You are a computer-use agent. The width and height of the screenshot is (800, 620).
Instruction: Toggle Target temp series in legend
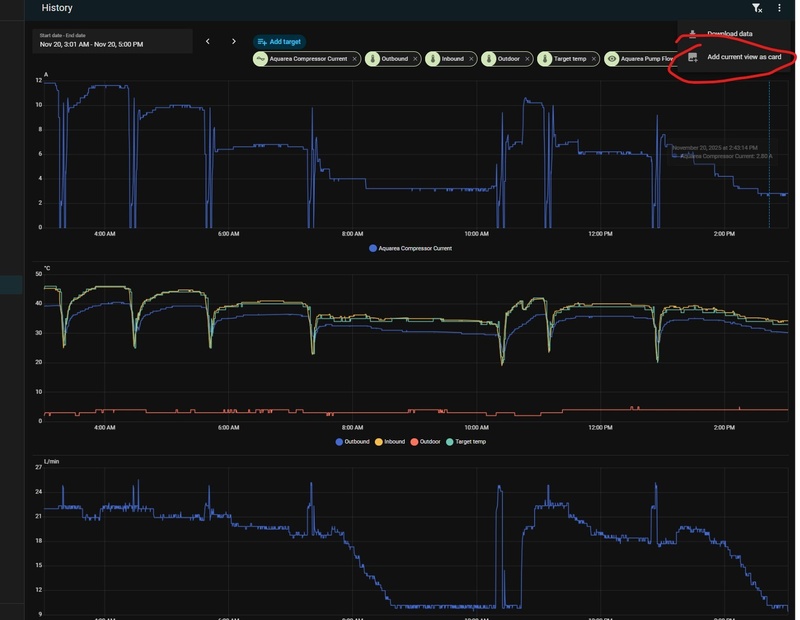pyautogui.click(x=466, y=442)
